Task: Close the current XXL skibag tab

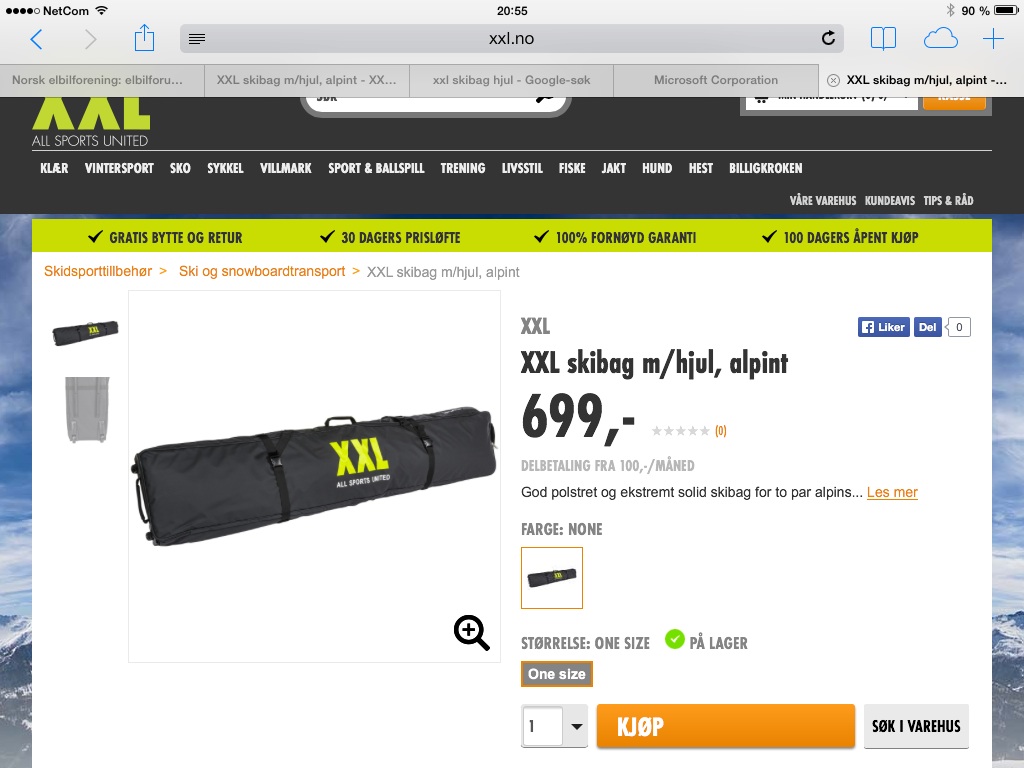Action: (x=833, y=80)
